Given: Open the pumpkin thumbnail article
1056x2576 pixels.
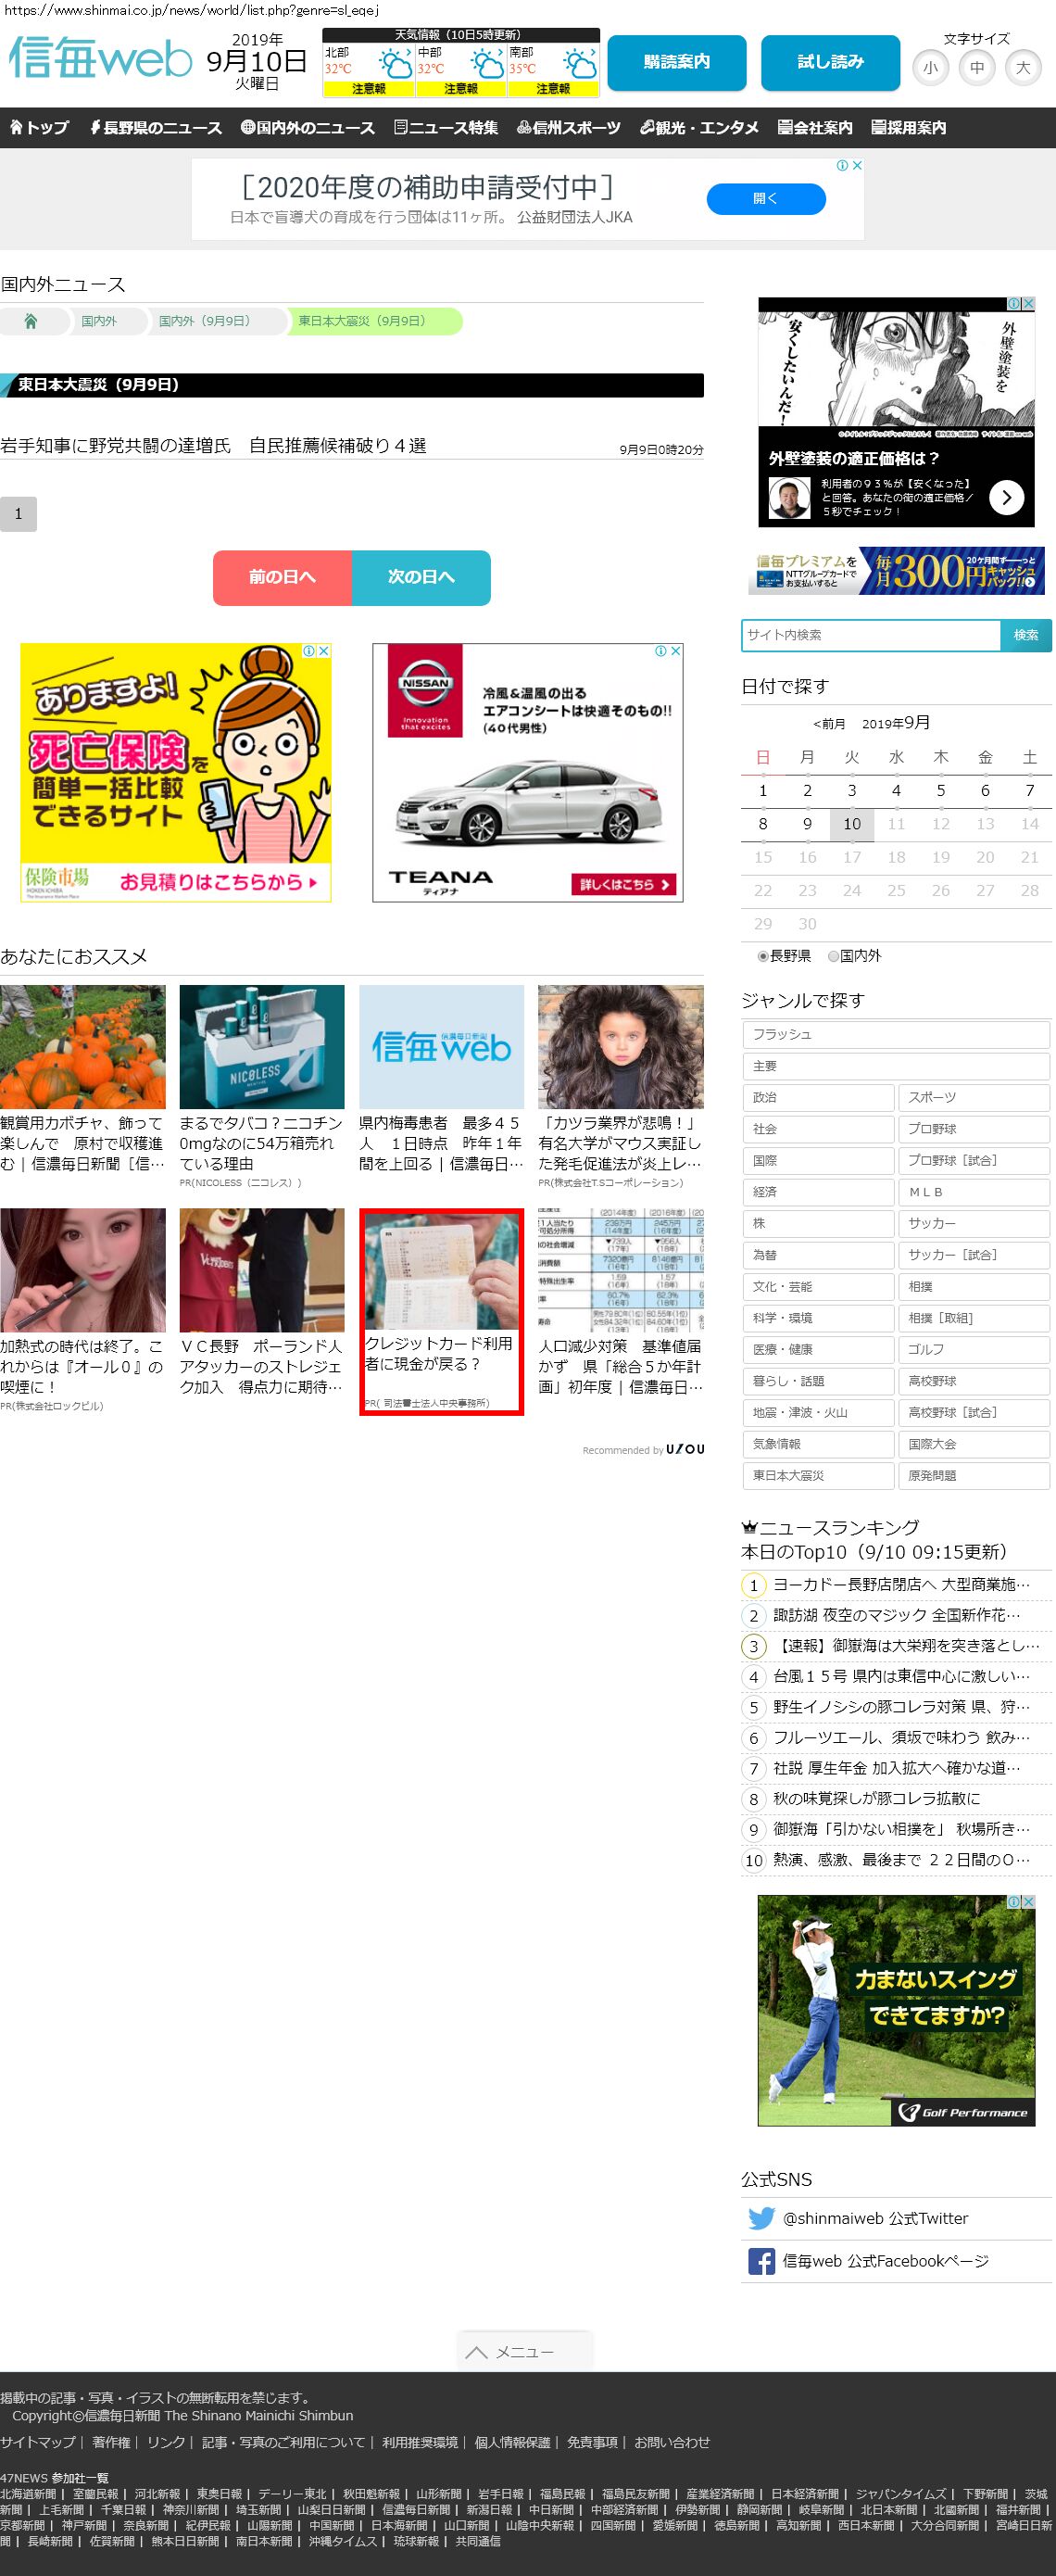Looking at the screenshot, I should [83, 1047].
